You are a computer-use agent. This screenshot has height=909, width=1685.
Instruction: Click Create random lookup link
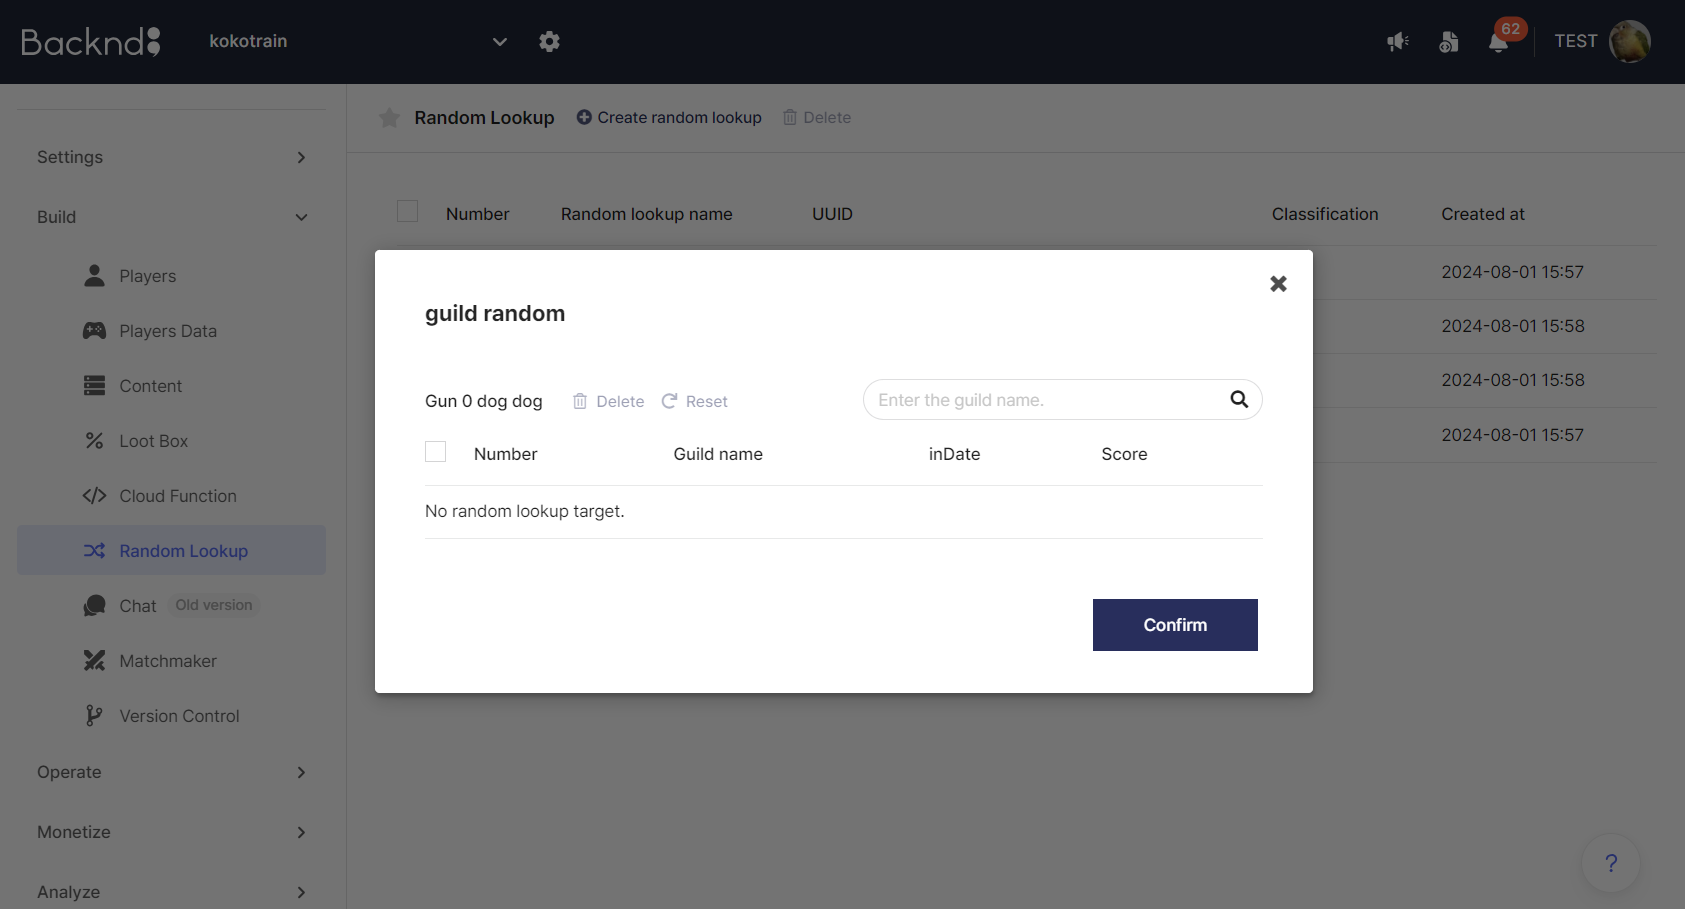pos(669,118)
